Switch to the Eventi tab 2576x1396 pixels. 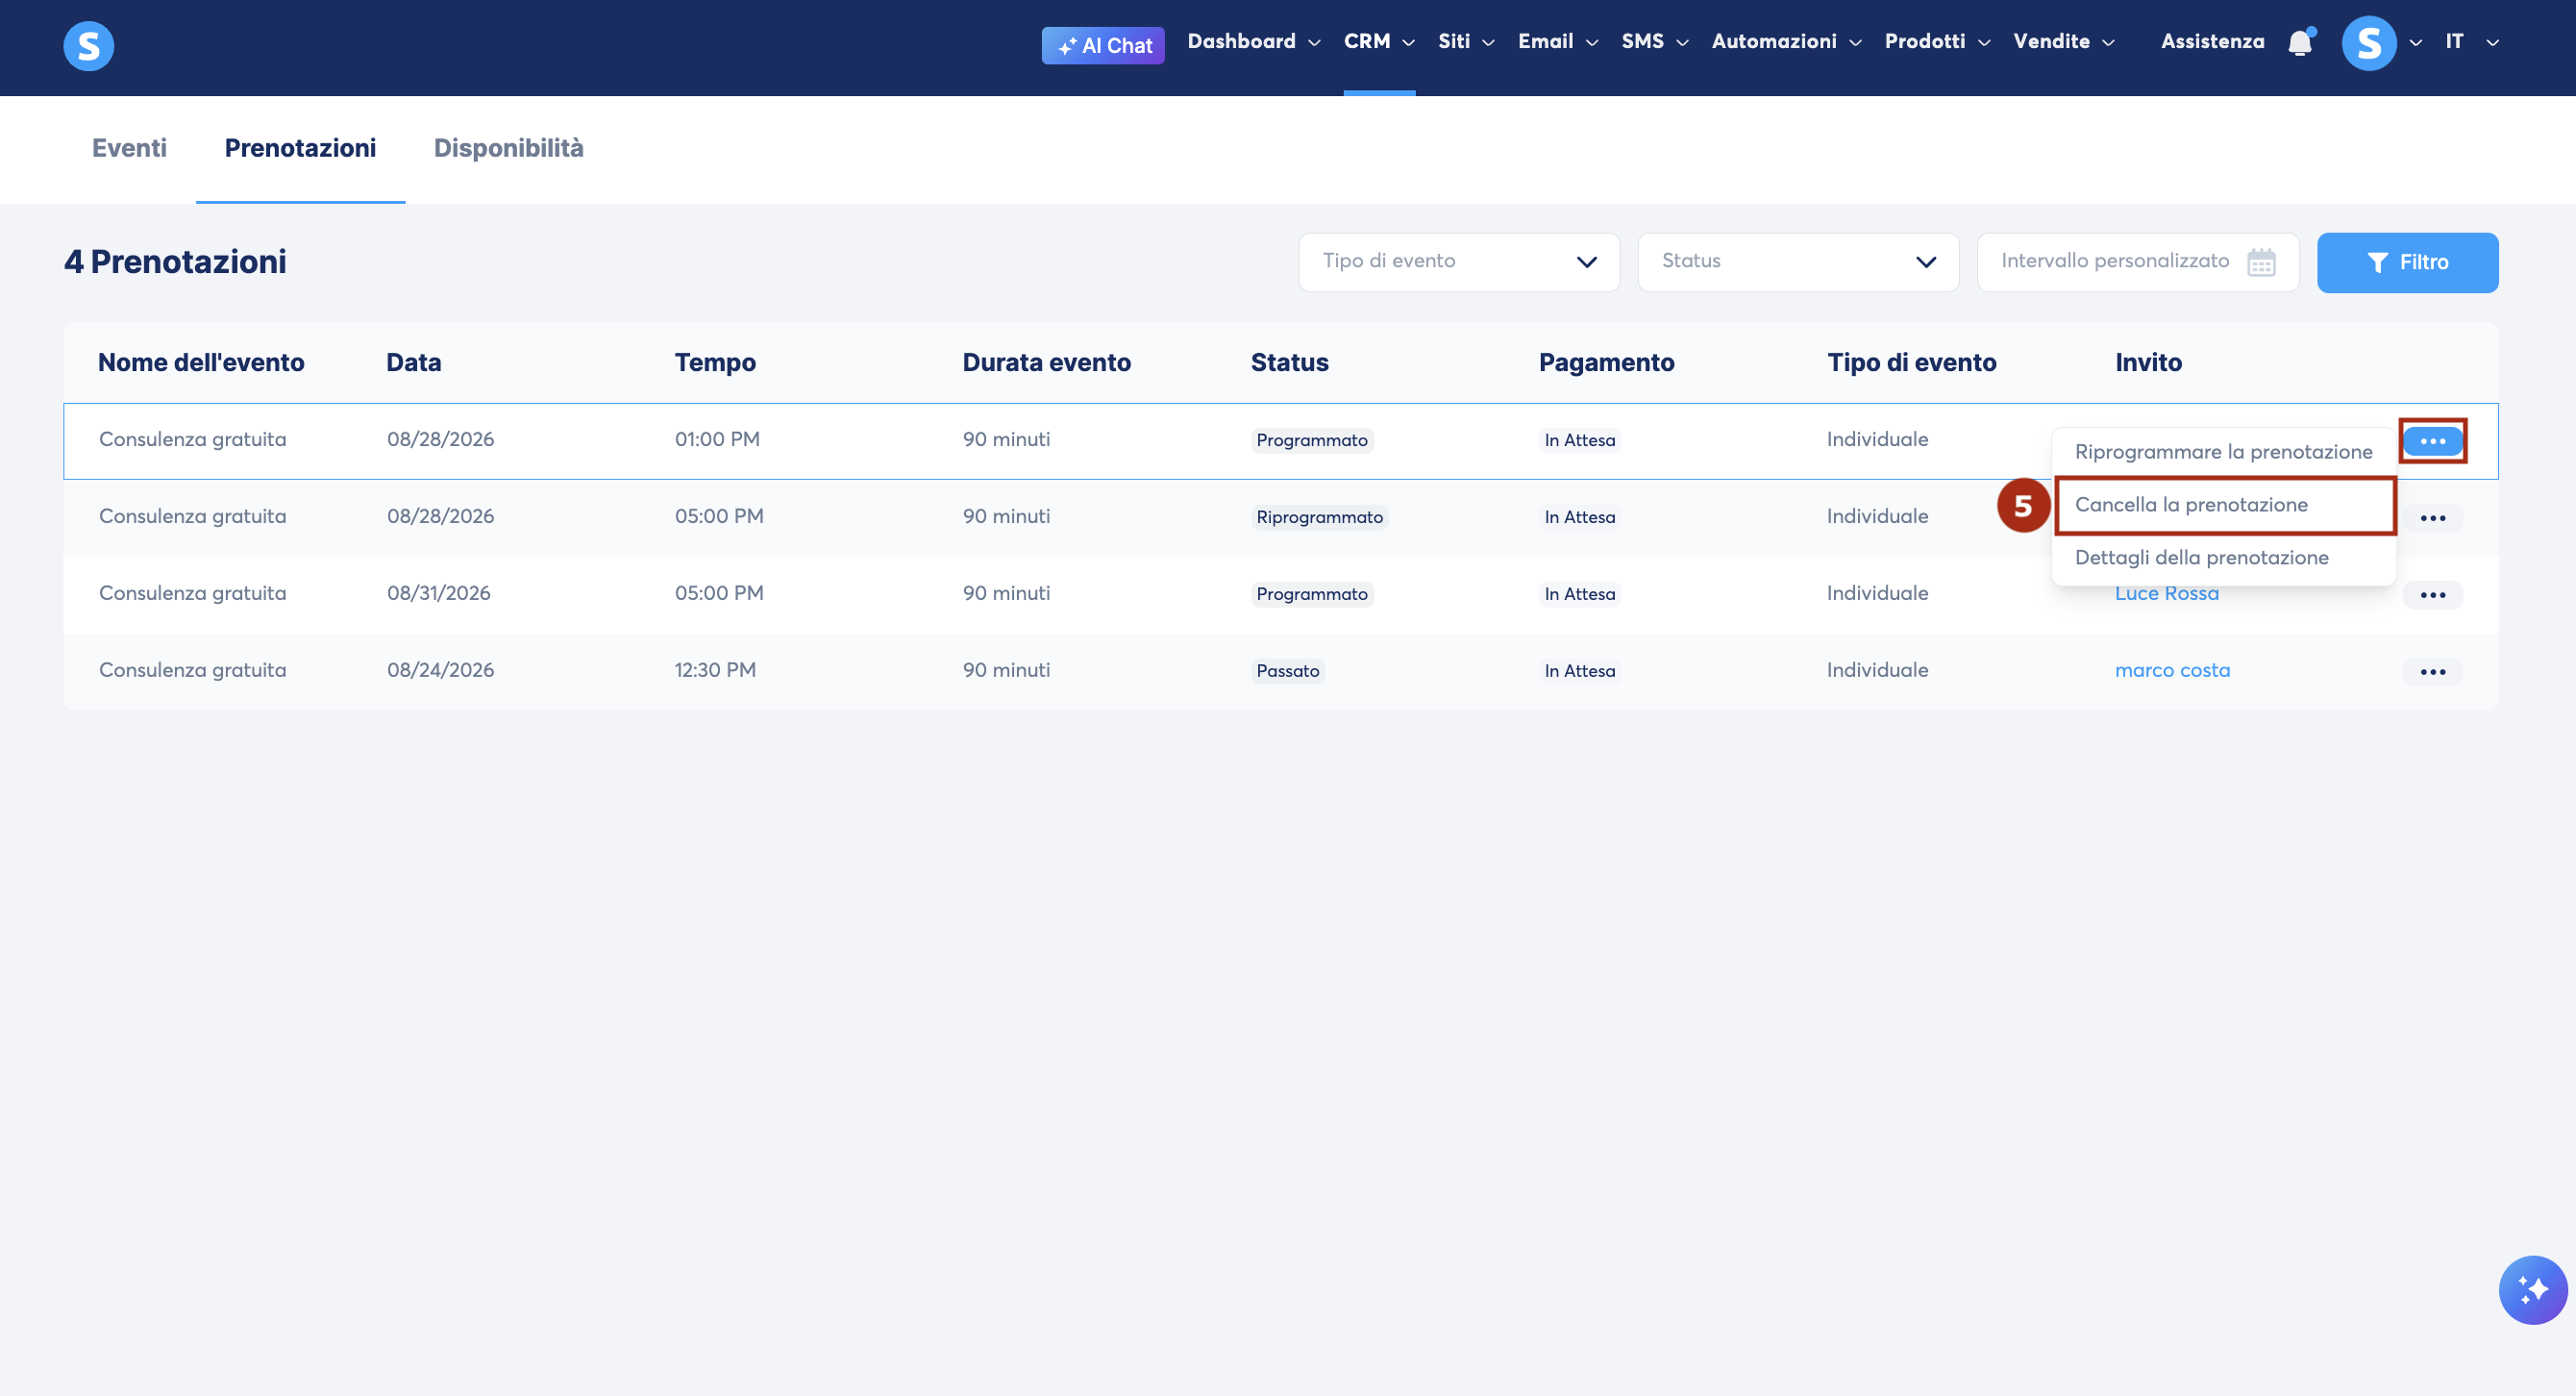coord(129,148)
